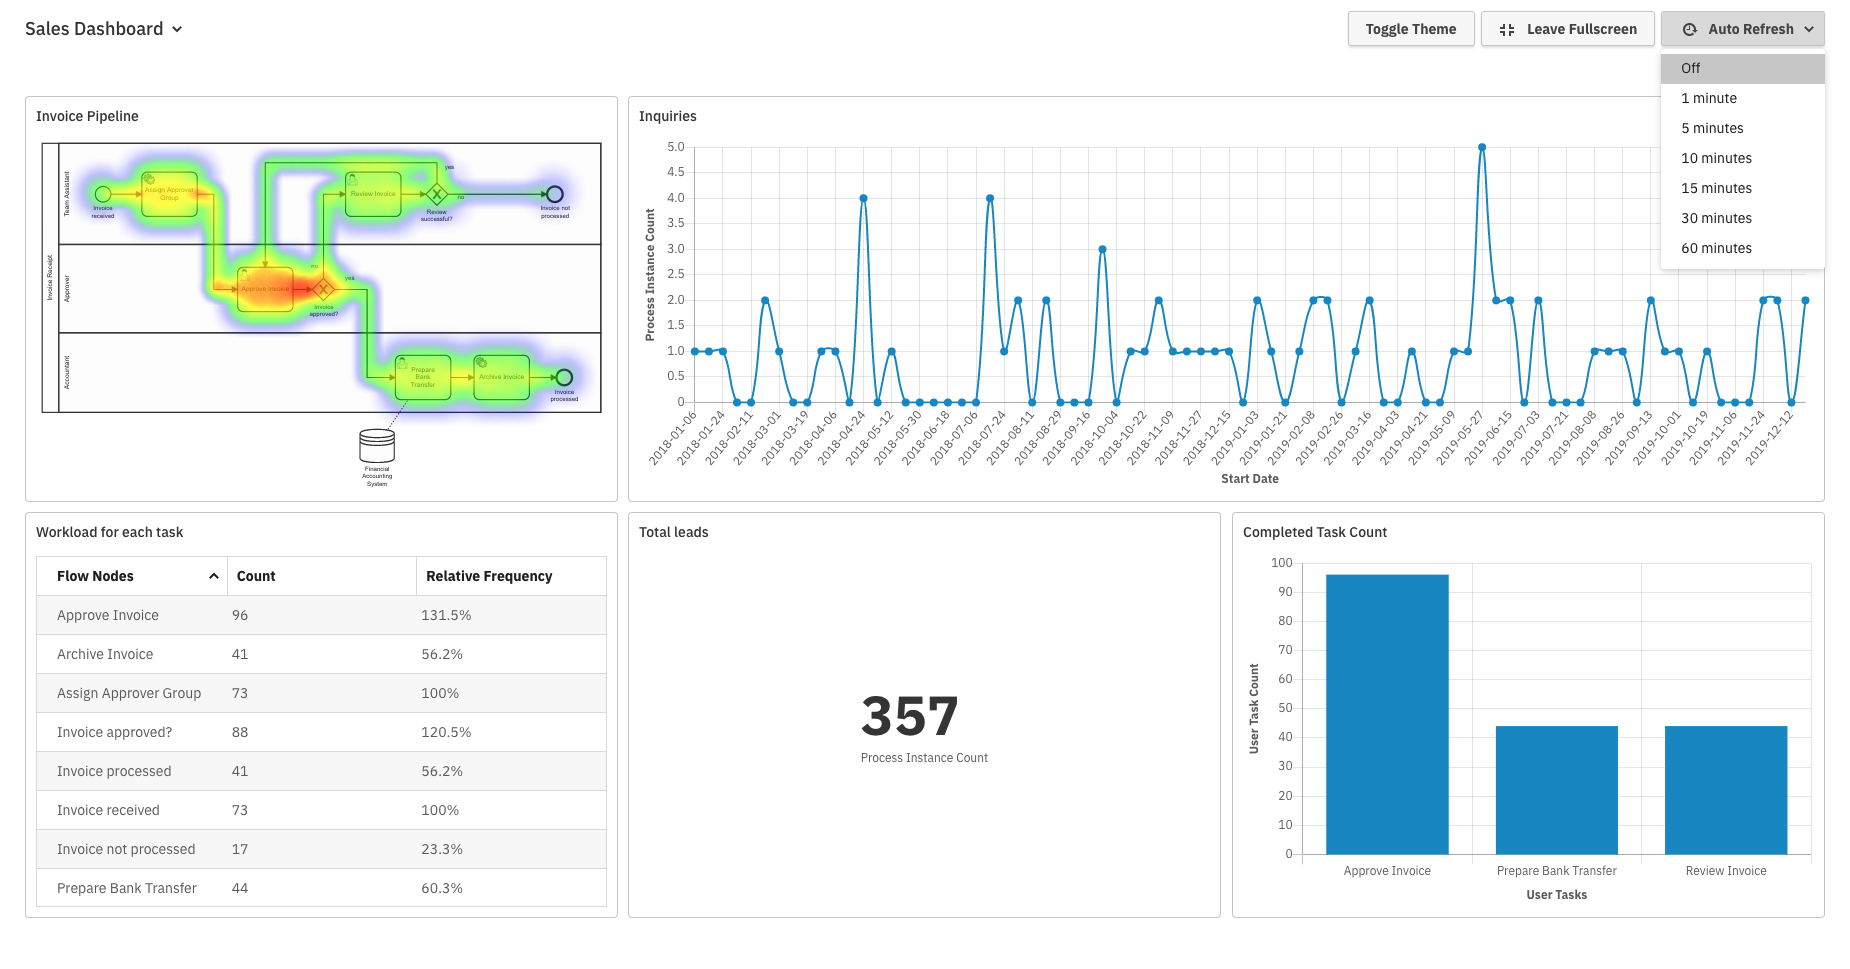
Task: Click the shrink icon on Leave Fullscreen
Action: coord(1507,30)
